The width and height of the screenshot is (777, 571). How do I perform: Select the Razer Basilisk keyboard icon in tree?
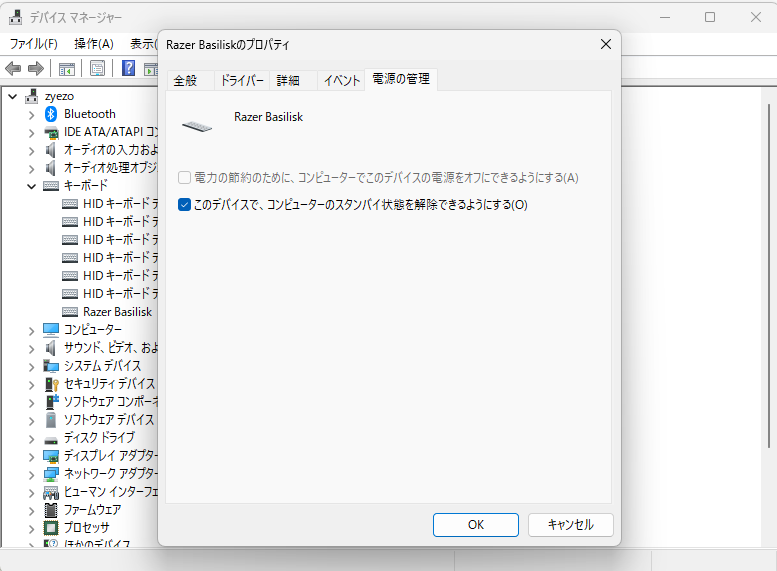click(x=70, y=312)
